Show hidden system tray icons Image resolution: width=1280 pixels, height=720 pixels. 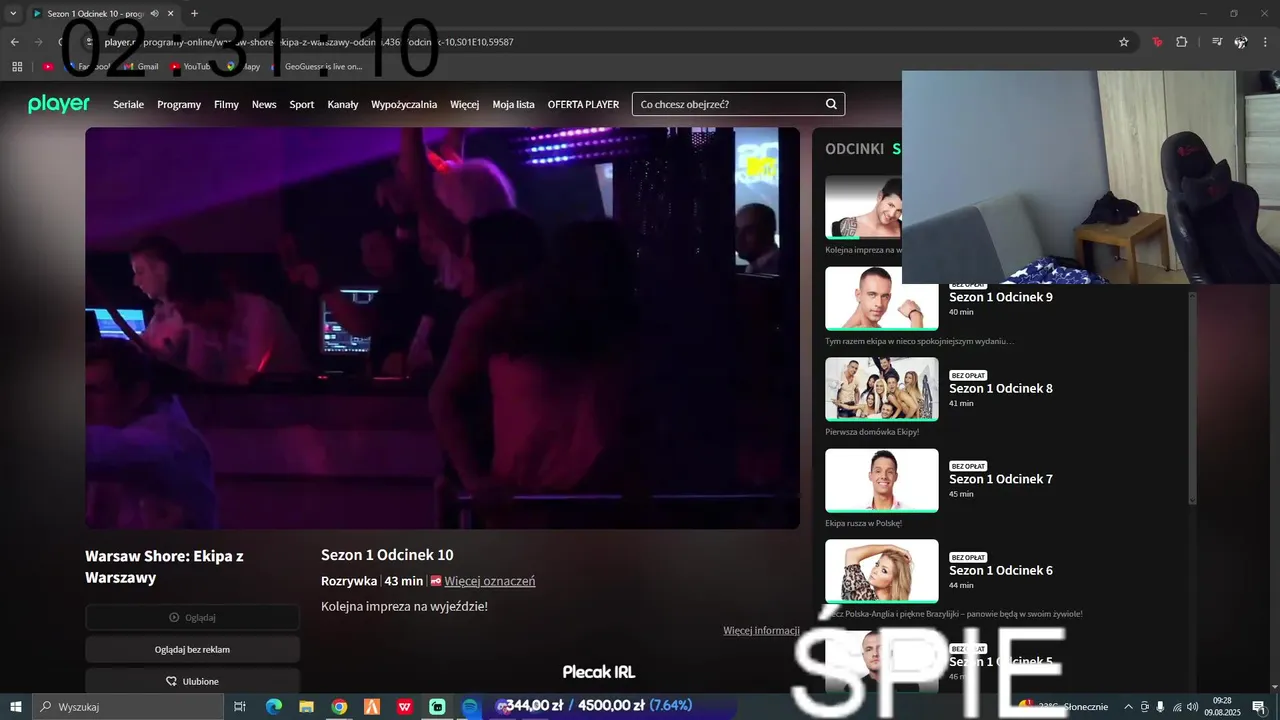1129,707
